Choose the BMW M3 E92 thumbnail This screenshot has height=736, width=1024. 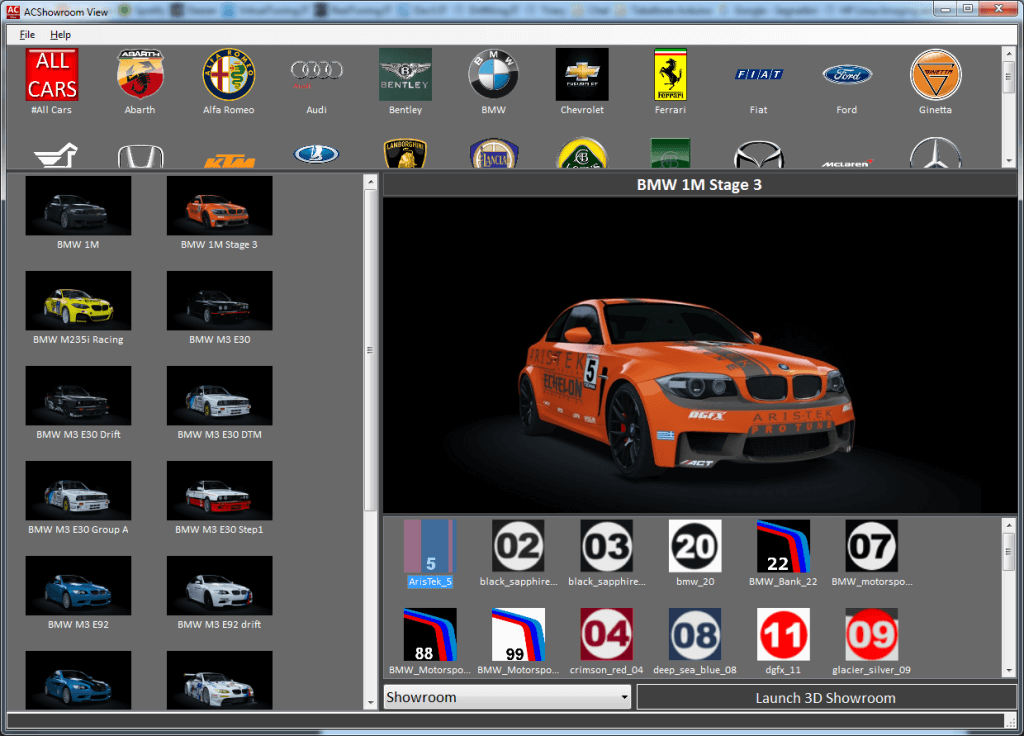78,586
